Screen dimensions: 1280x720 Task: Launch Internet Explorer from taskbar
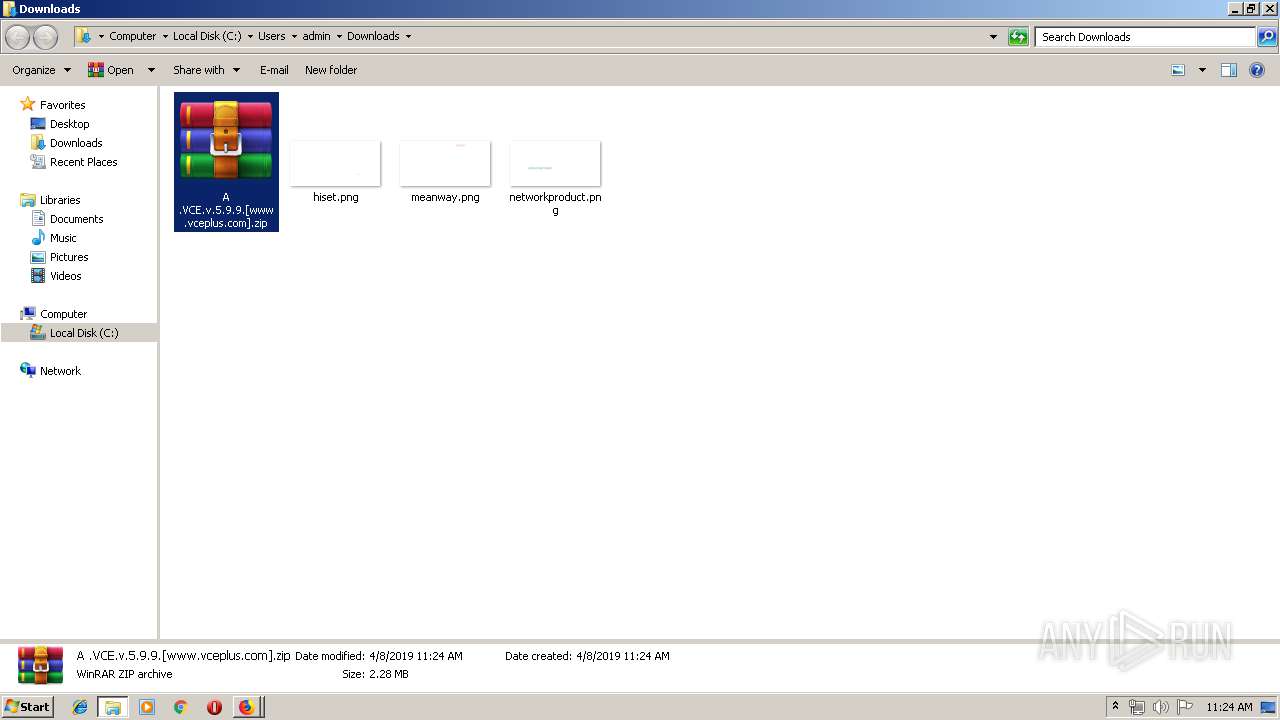[80, 707]
